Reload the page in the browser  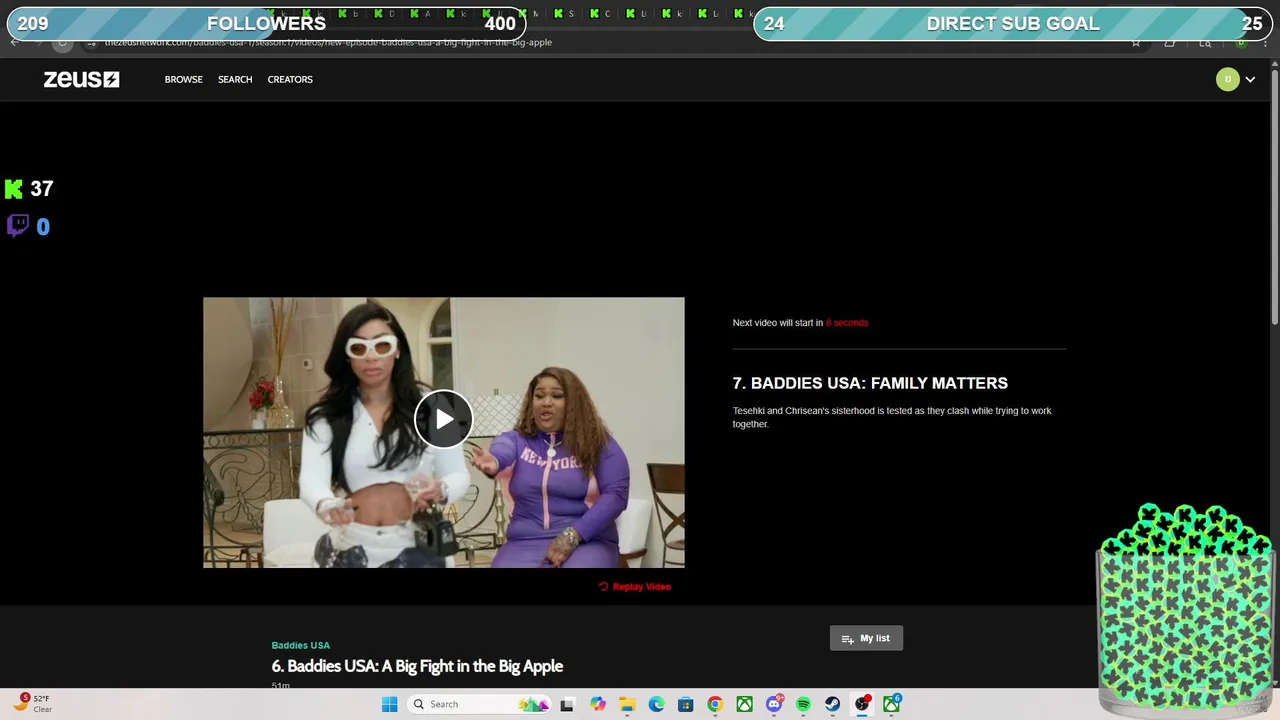pyautogui.click(x=62, y=42)
